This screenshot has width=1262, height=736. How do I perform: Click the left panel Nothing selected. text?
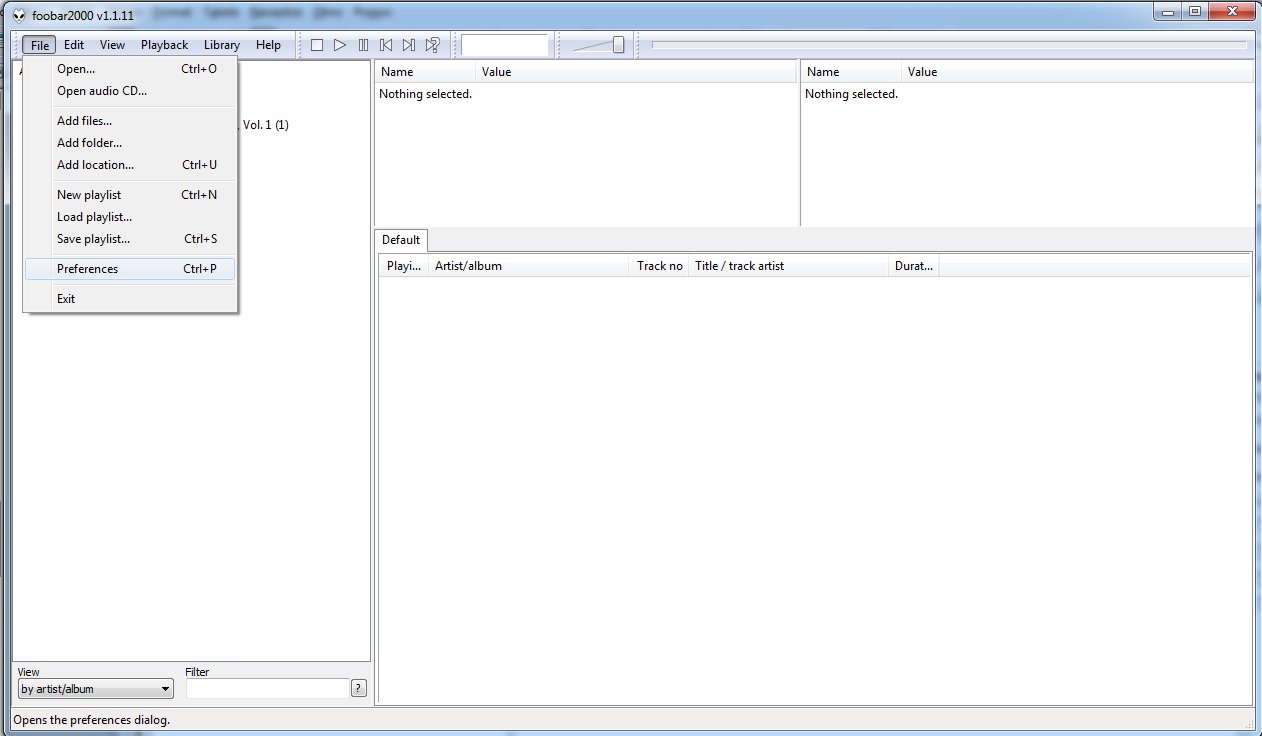tap(425, 94)
